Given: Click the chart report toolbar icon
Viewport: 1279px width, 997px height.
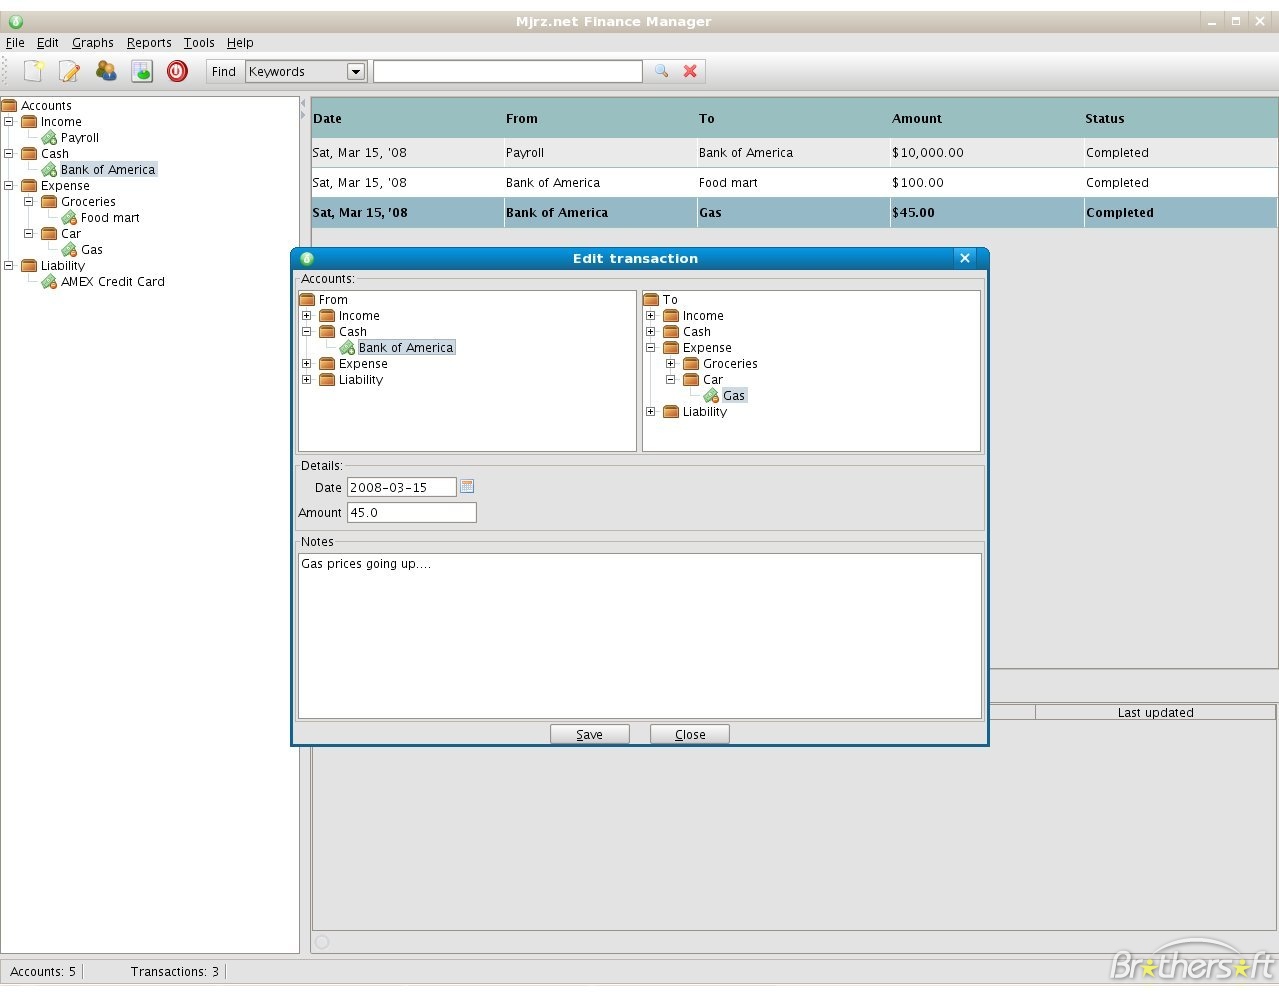Looking at the screenshot, I should [x=142, y=71].
